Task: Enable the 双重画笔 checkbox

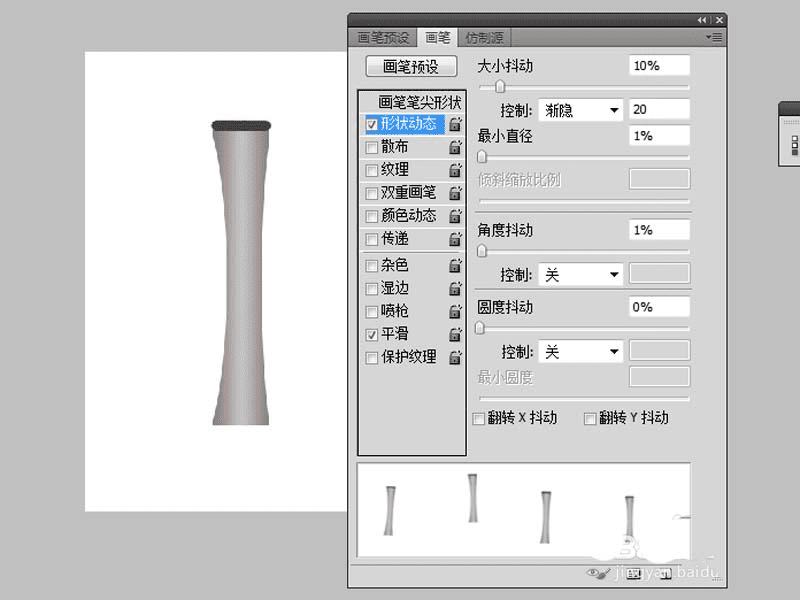Action: [372, 193]
